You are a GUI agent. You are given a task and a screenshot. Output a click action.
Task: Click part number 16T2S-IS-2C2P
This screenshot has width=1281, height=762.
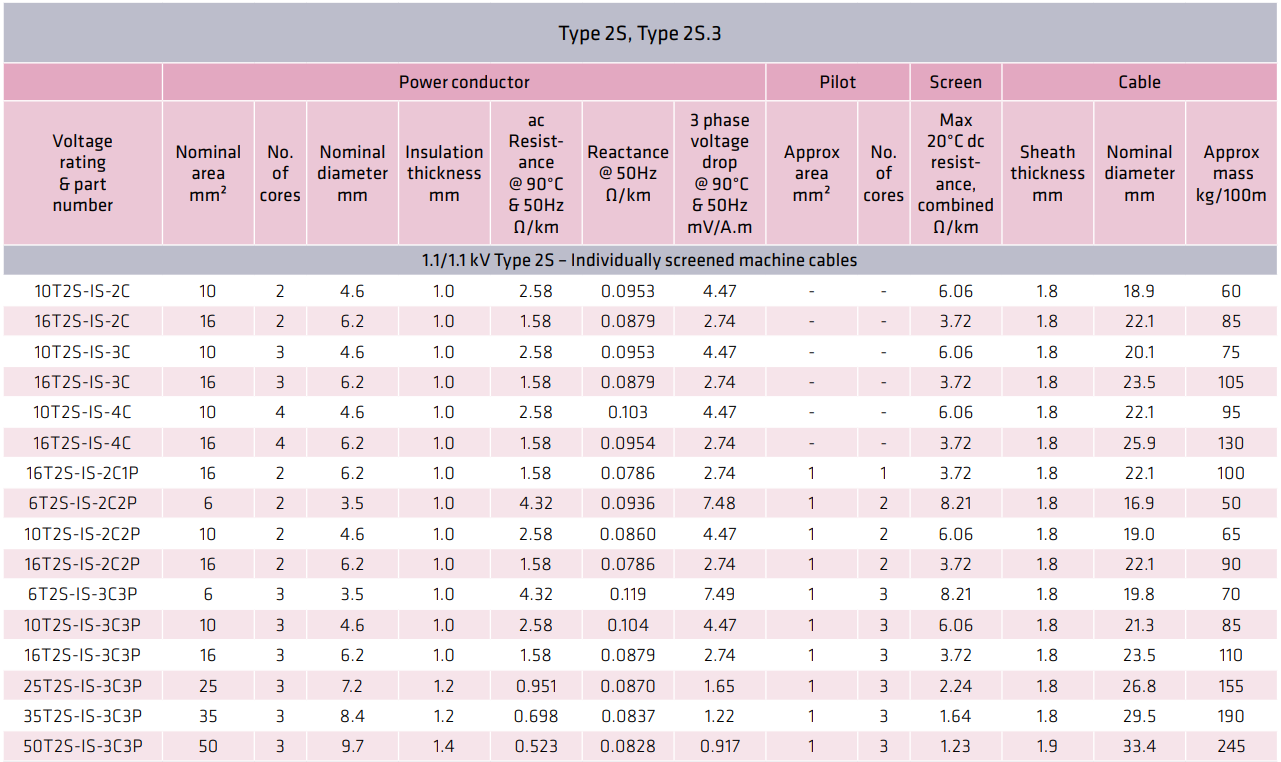click(83, 564)
